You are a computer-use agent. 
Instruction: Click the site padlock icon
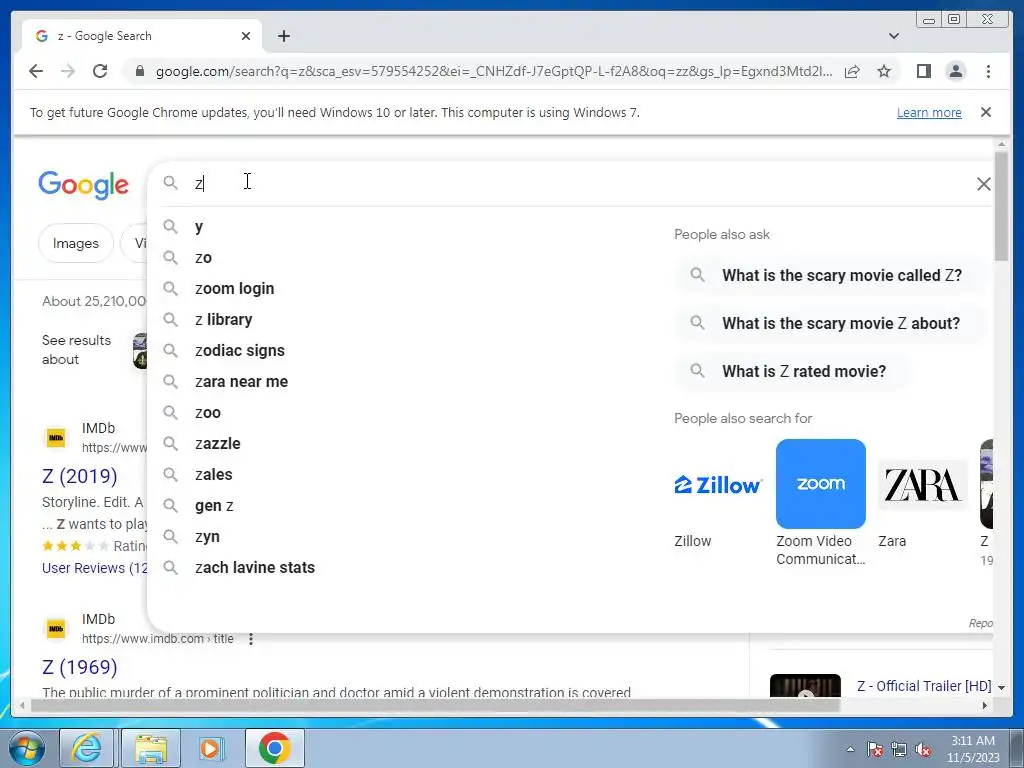point(139,71)
